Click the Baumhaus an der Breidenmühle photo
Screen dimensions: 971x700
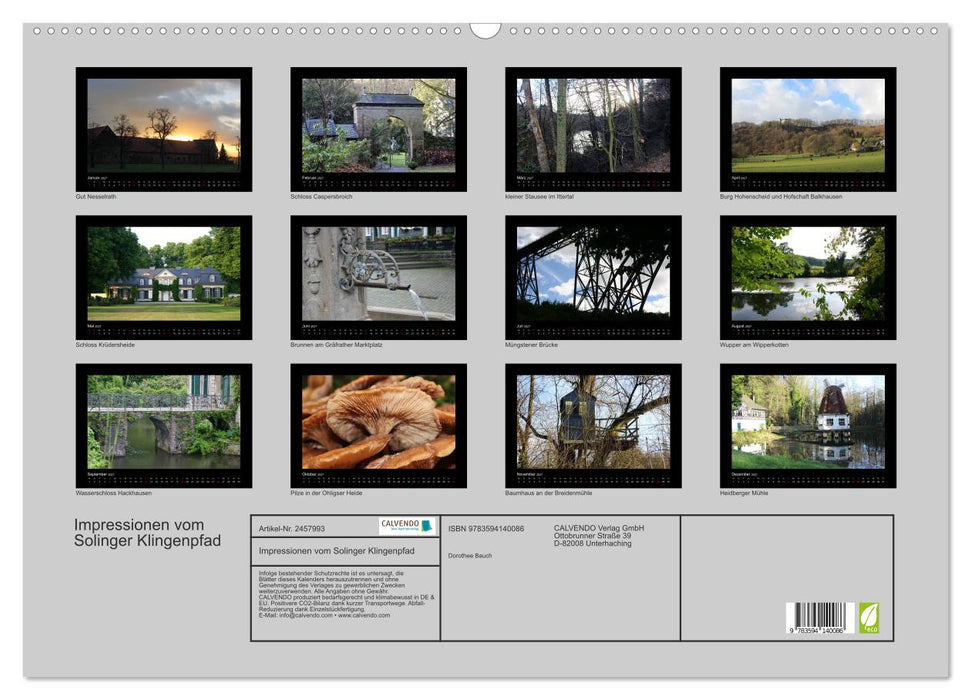593,426
